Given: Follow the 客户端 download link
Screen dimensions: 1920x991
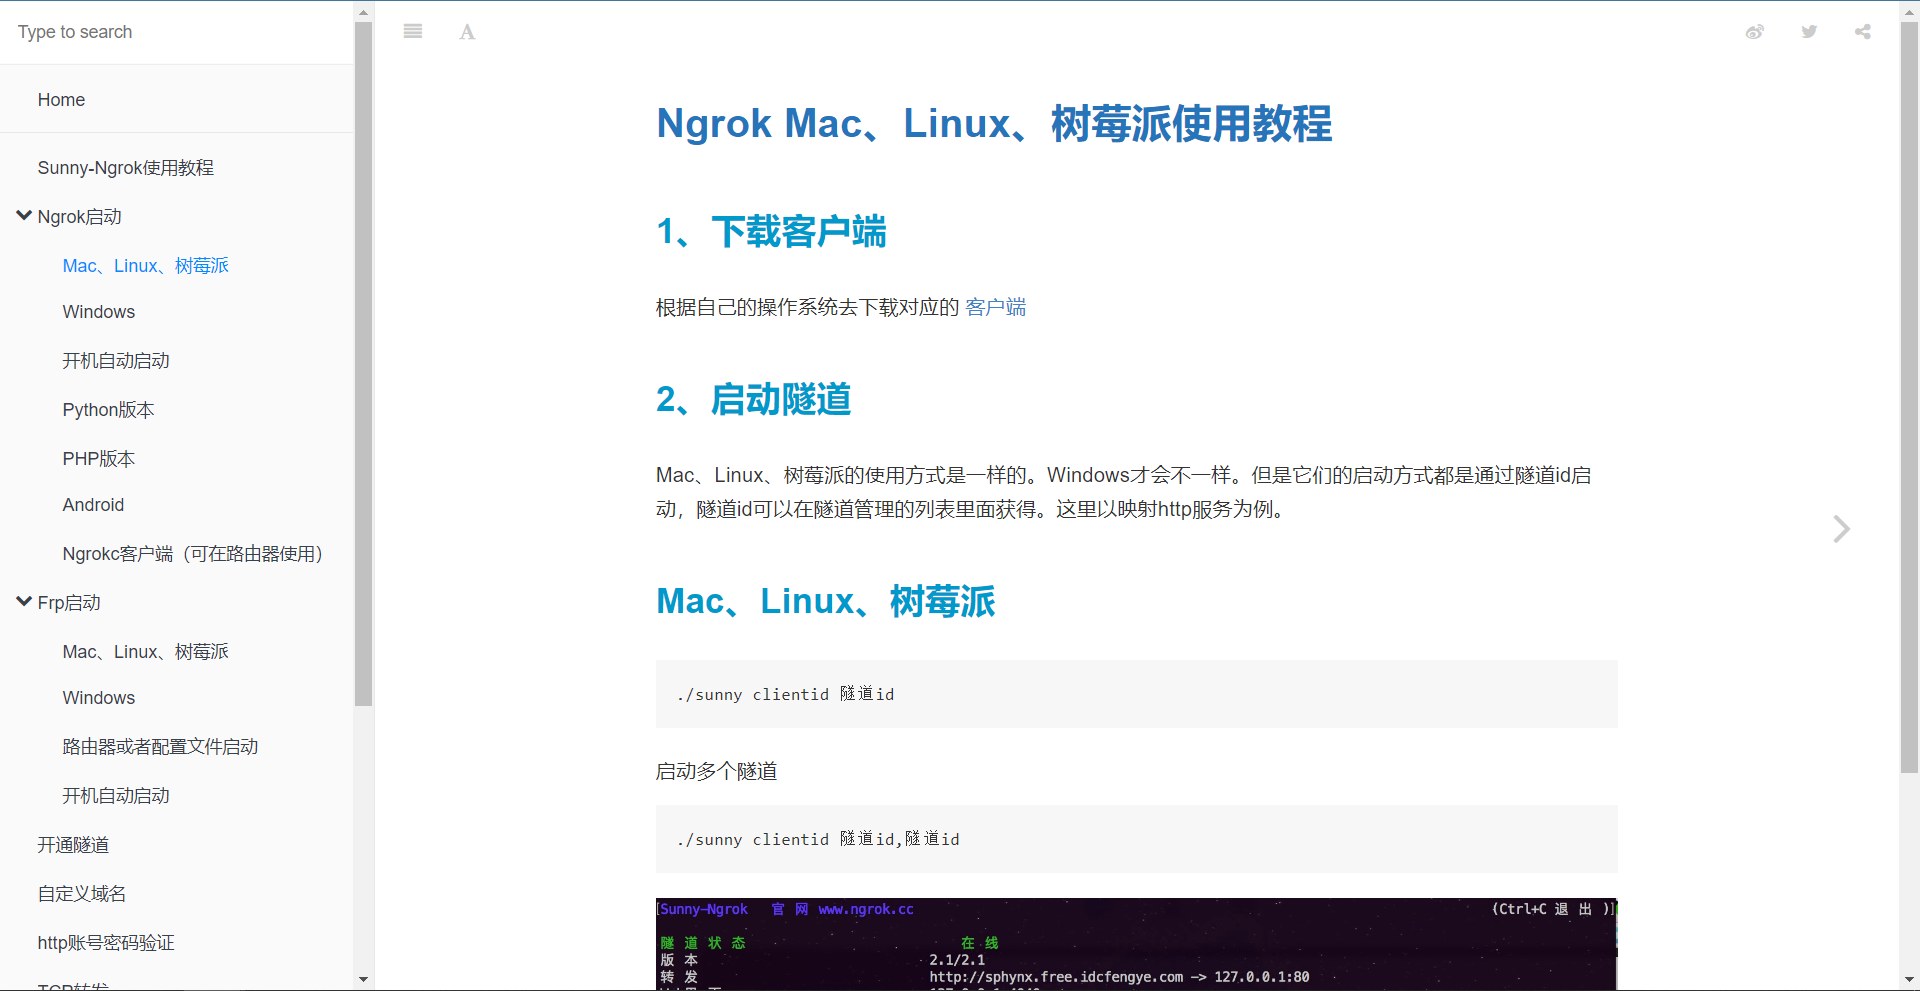Looking at the screenshot, I should [995, 308].
